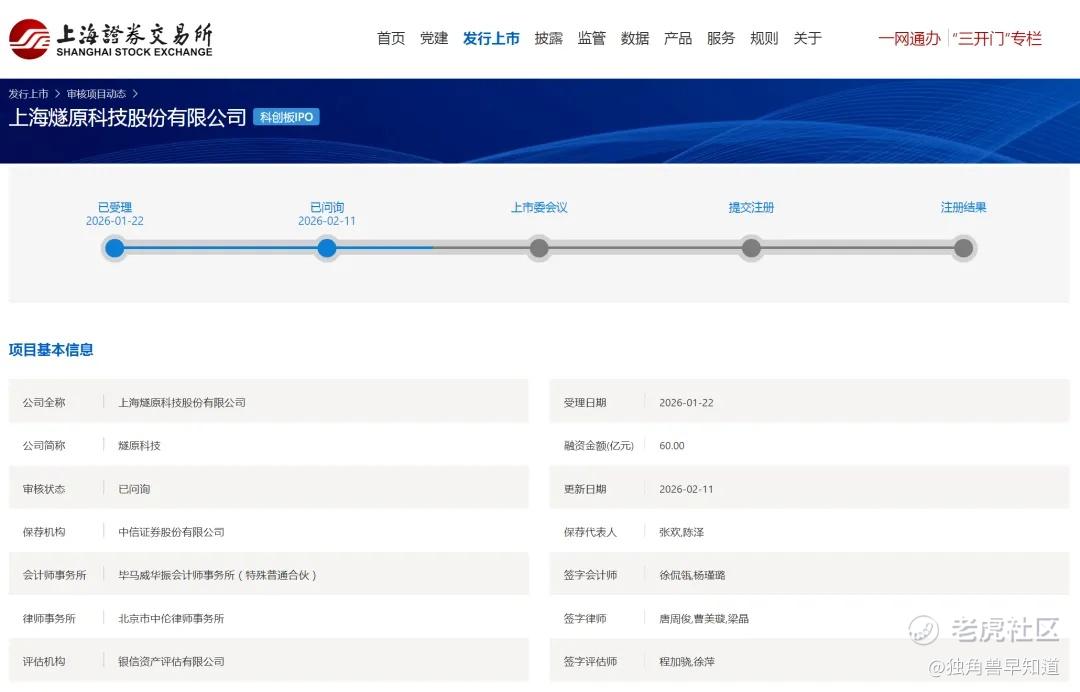Click the Shanghai Stock Exchange logo
The image size is (1080, 692).
110,39
